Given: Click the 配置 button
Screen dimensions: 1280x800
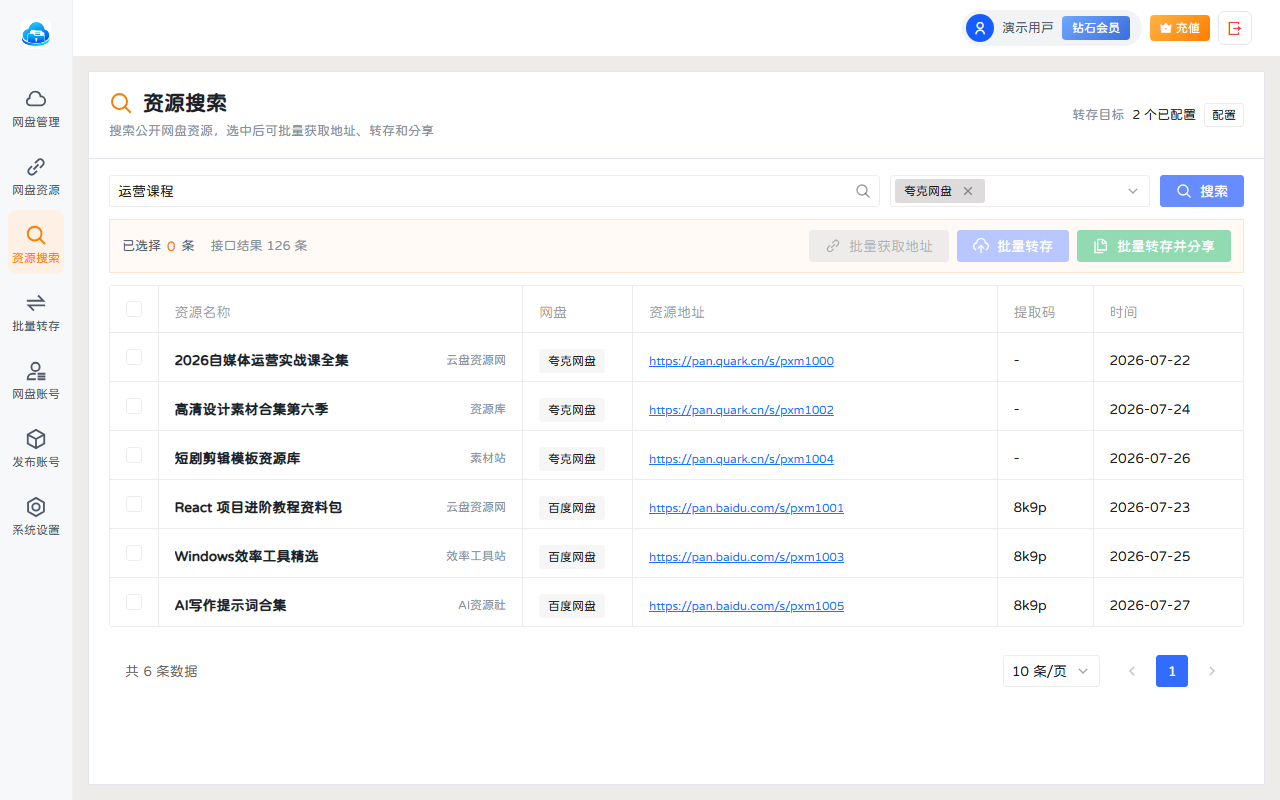Looking at the screenshot, I should click(1224, 115).
